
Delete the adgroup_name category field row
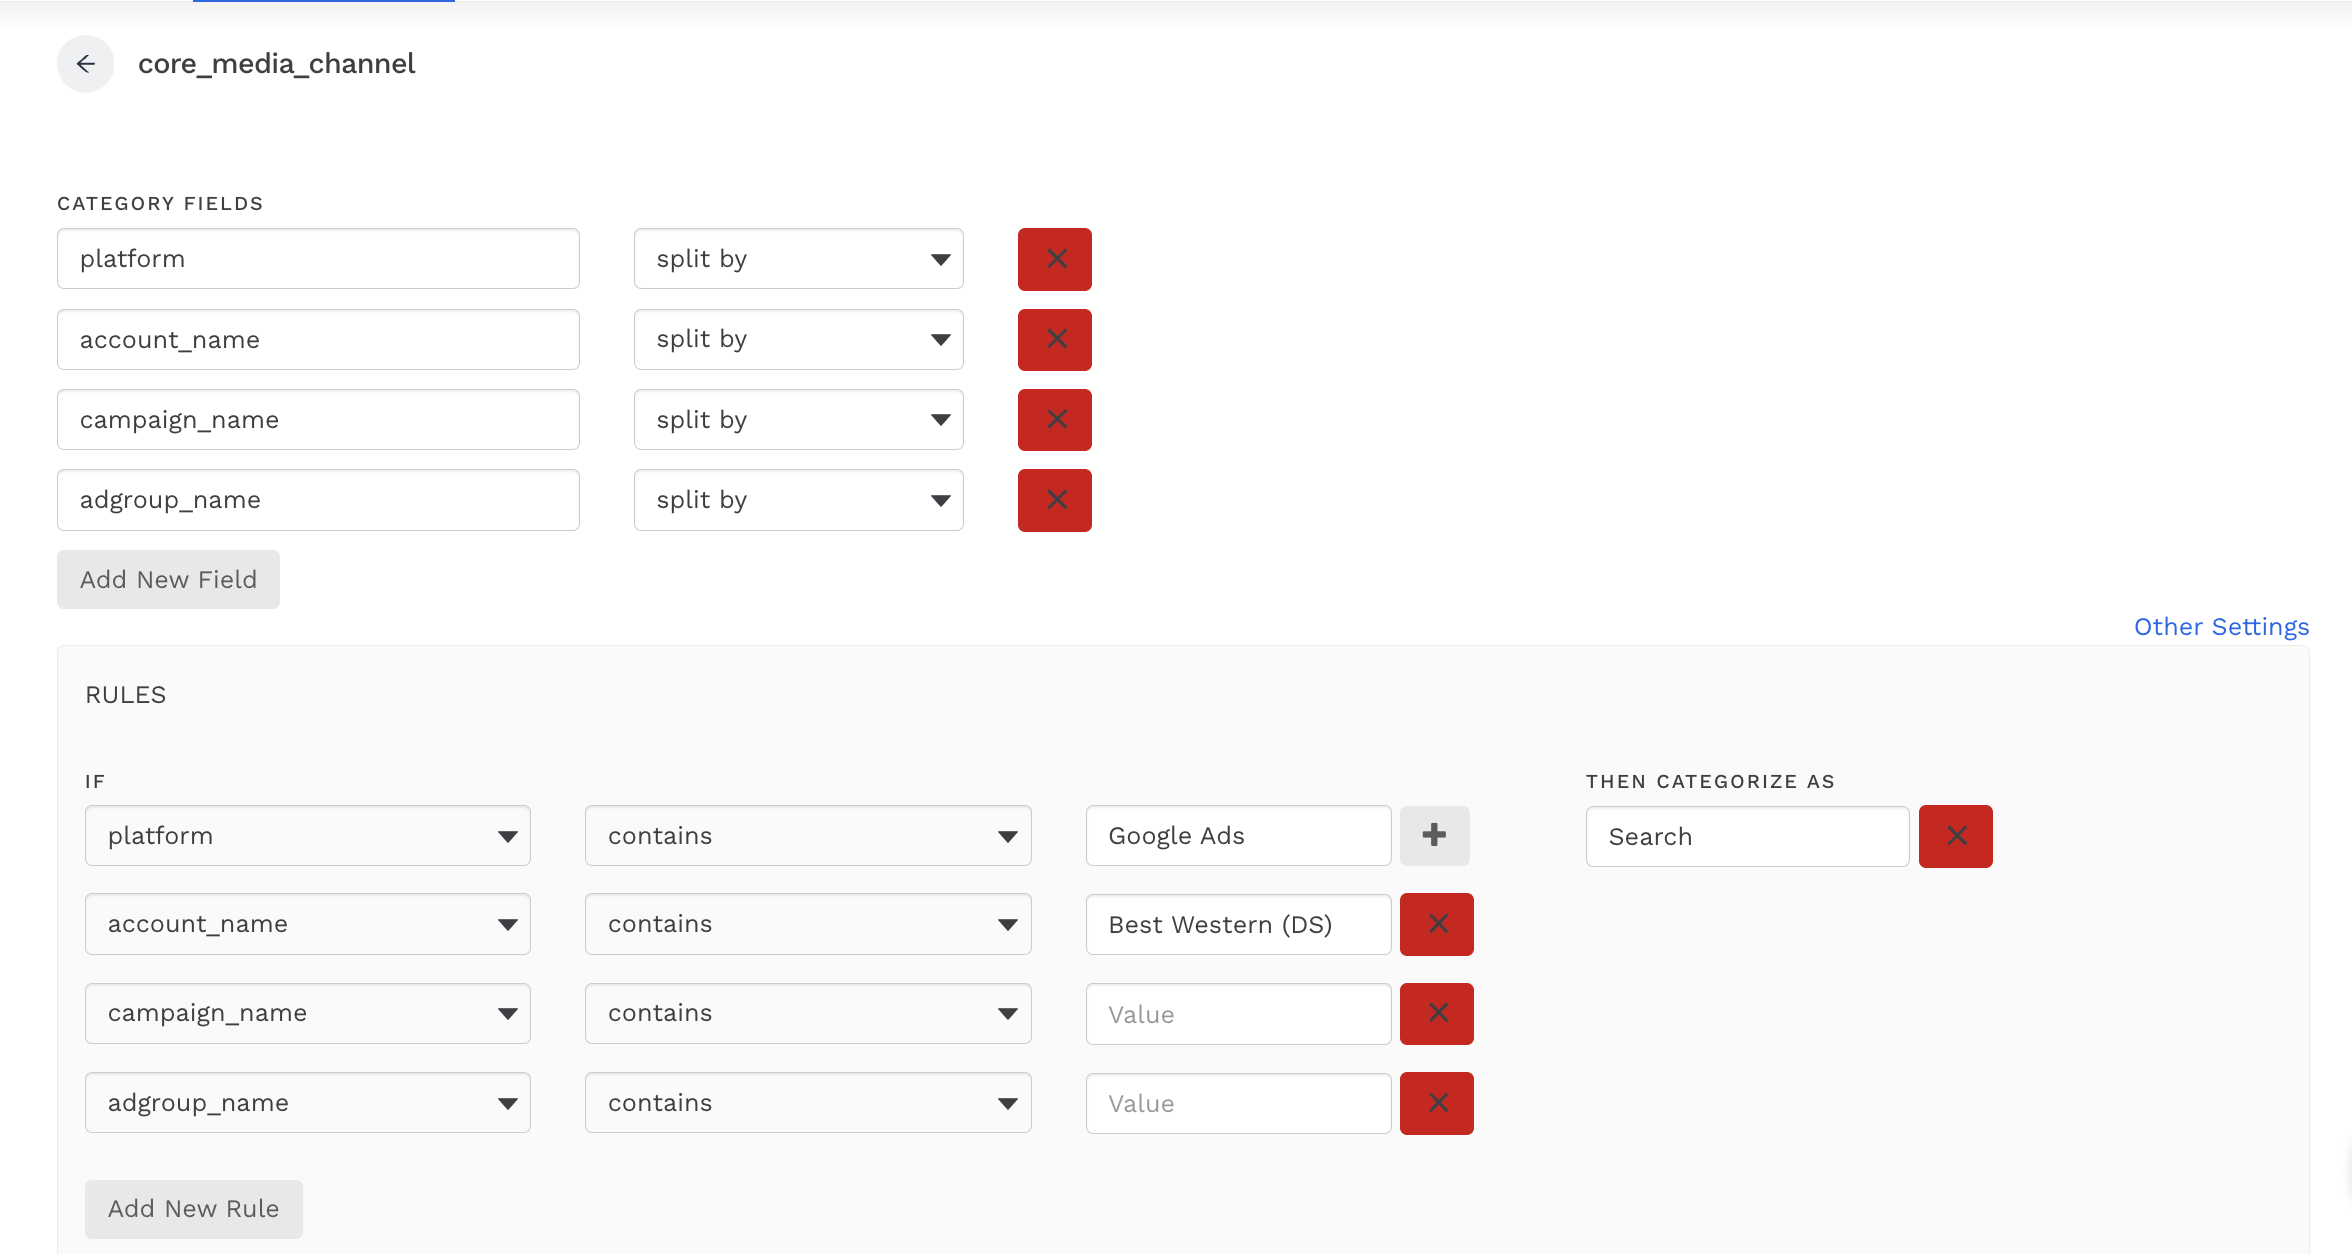pos(1054,500)
